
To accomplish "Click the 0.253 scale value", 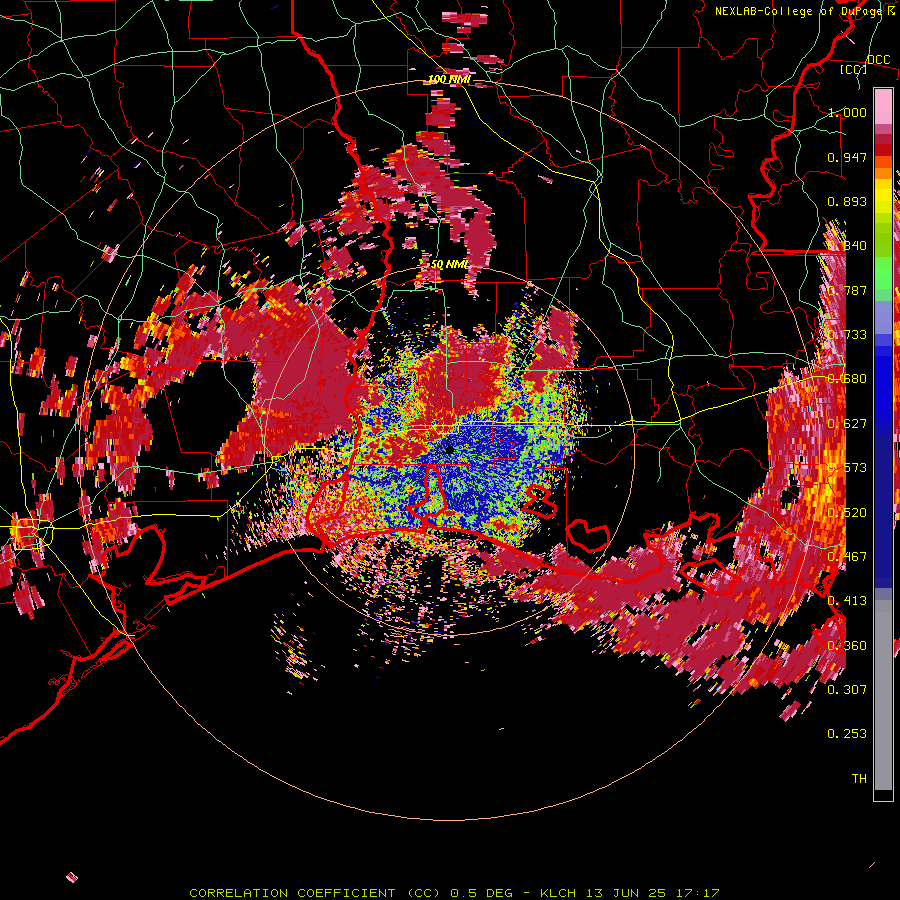I will 847,734.
